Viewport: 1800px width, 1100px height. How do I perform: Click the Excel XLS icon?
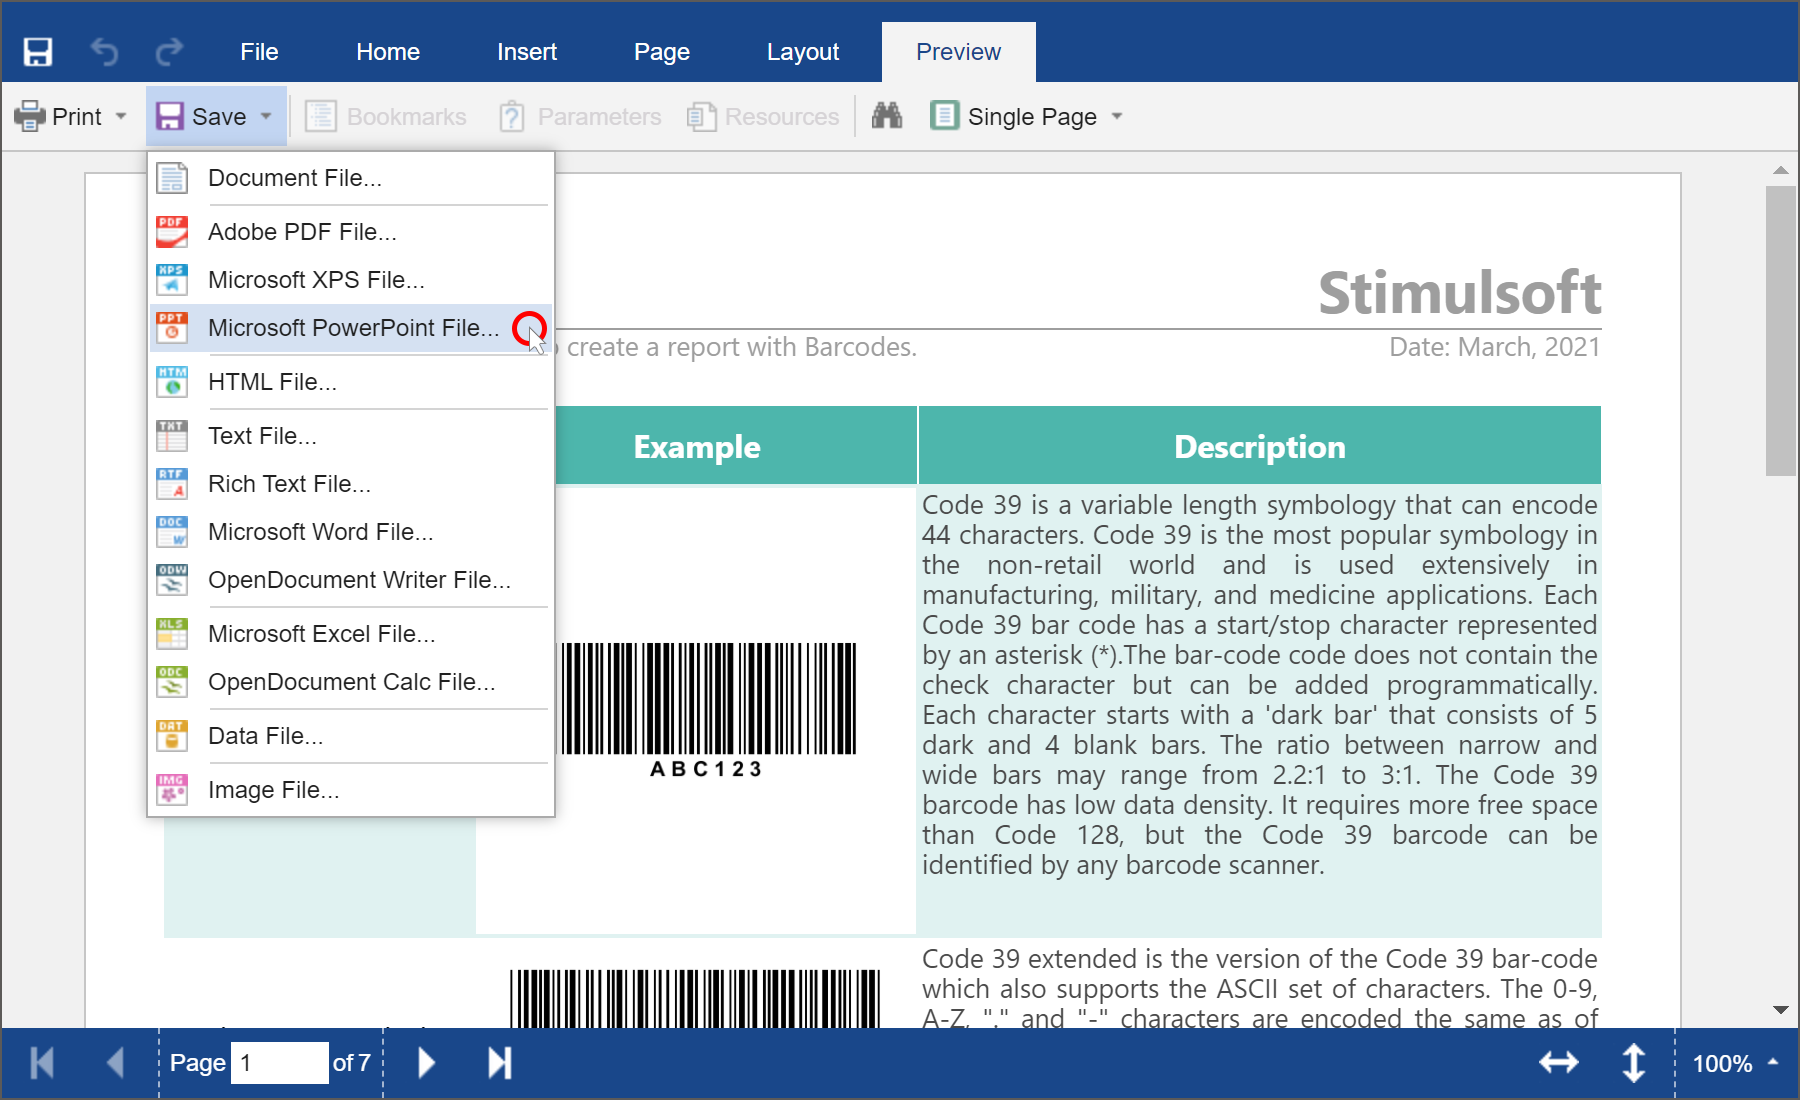coord(172,634)
